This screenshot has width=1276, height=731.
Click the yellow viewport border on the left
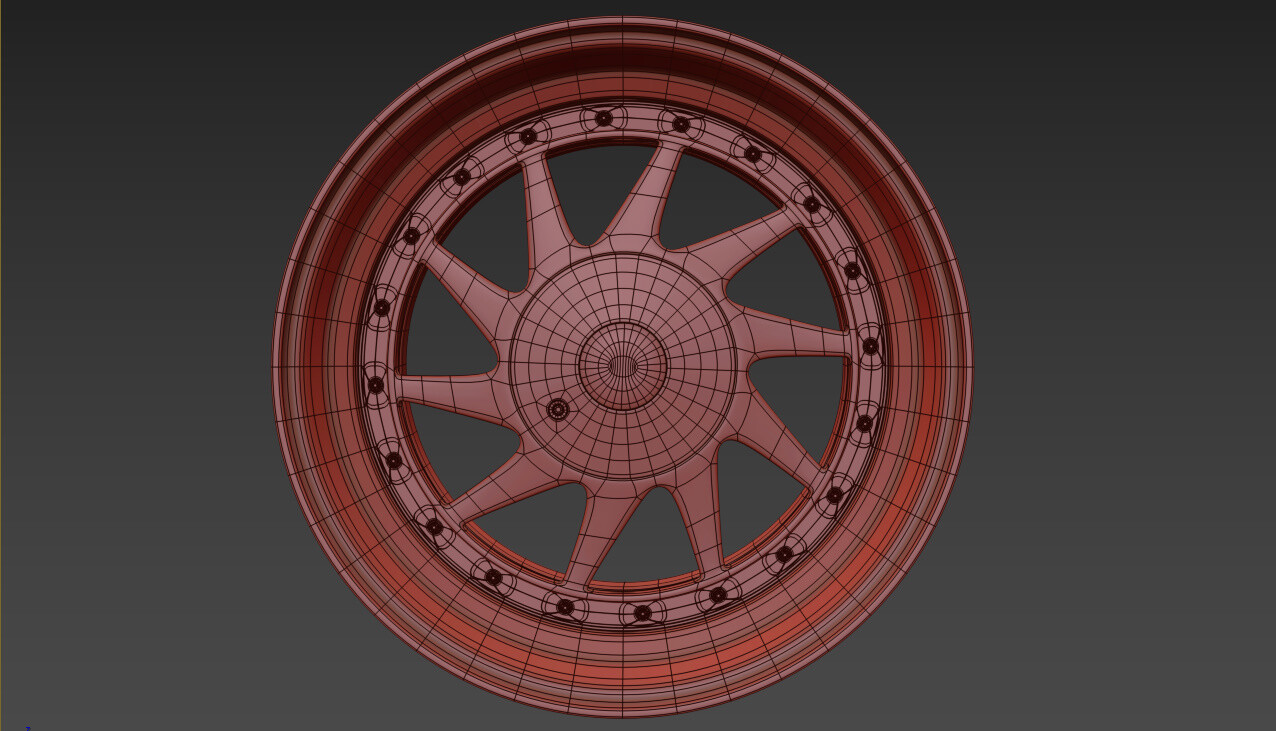coord(2,365)
